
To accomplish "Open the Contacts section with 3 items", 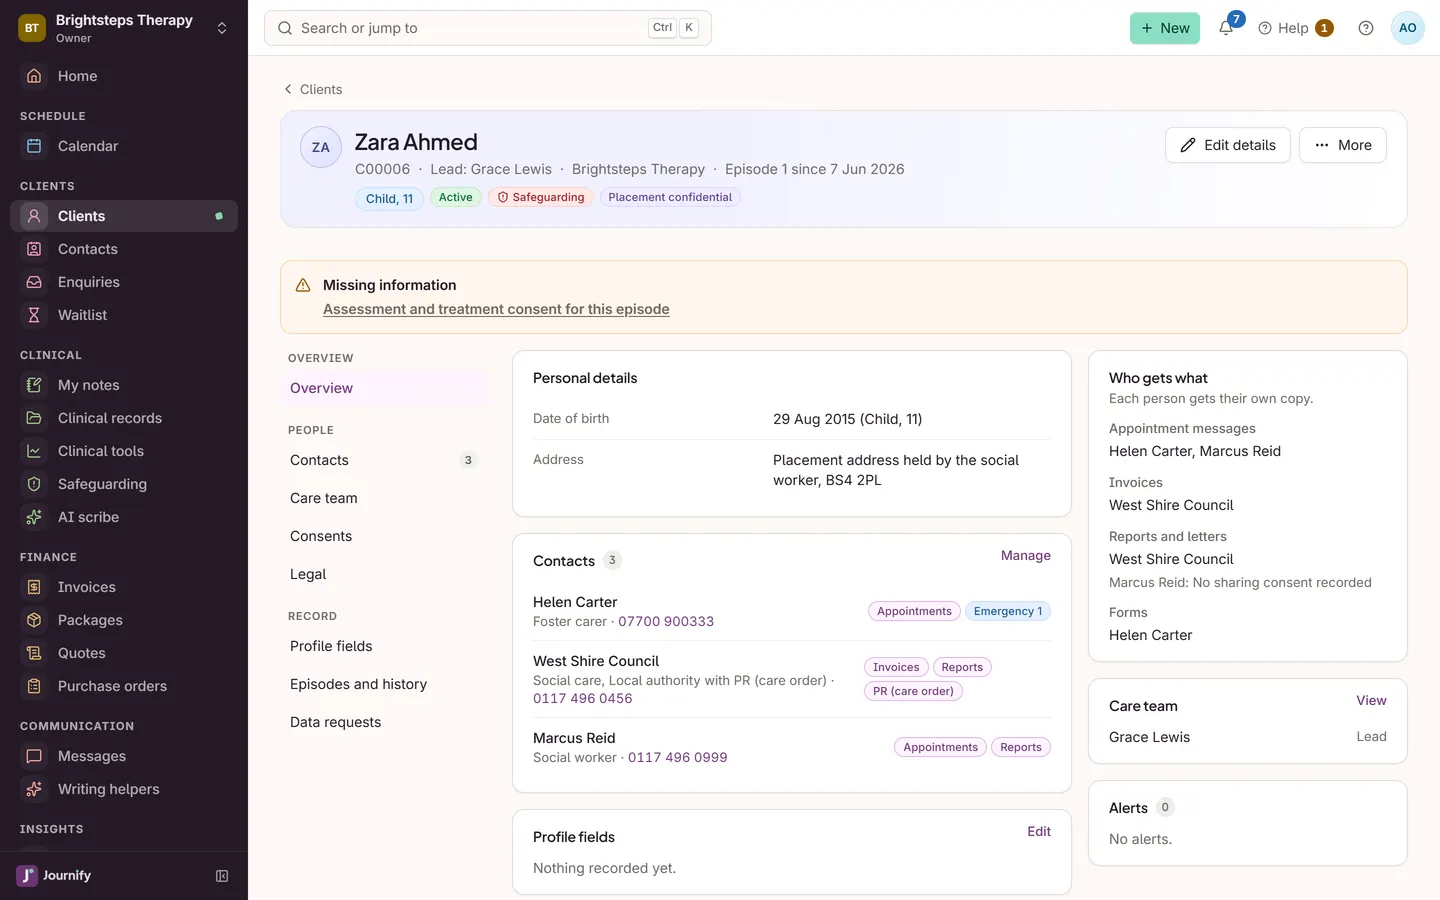I will point(384,460).
